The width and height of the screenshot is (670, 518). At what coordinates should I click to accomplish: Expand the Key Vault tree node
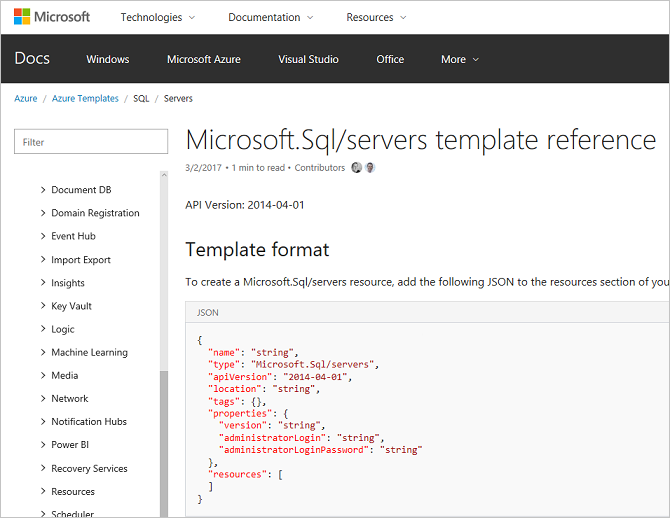(43, 306)
